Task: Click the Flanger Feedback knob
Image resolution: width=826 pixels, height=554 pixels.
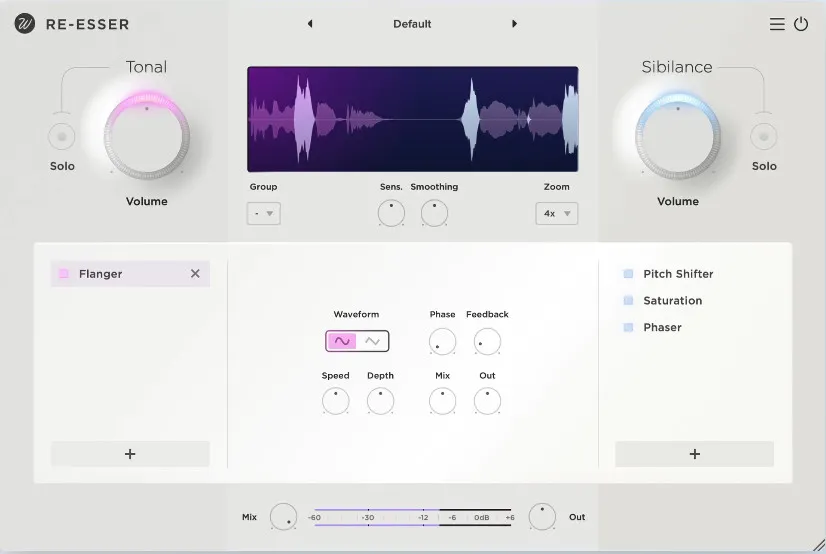Action: [487, 341]
